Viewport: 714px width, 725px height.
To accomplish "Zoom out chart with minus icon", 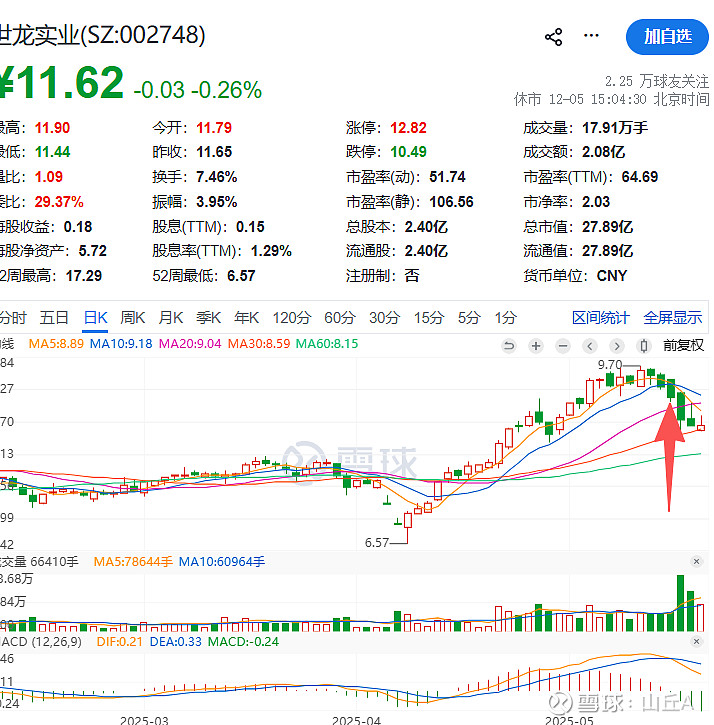I will tap(563, 345).
